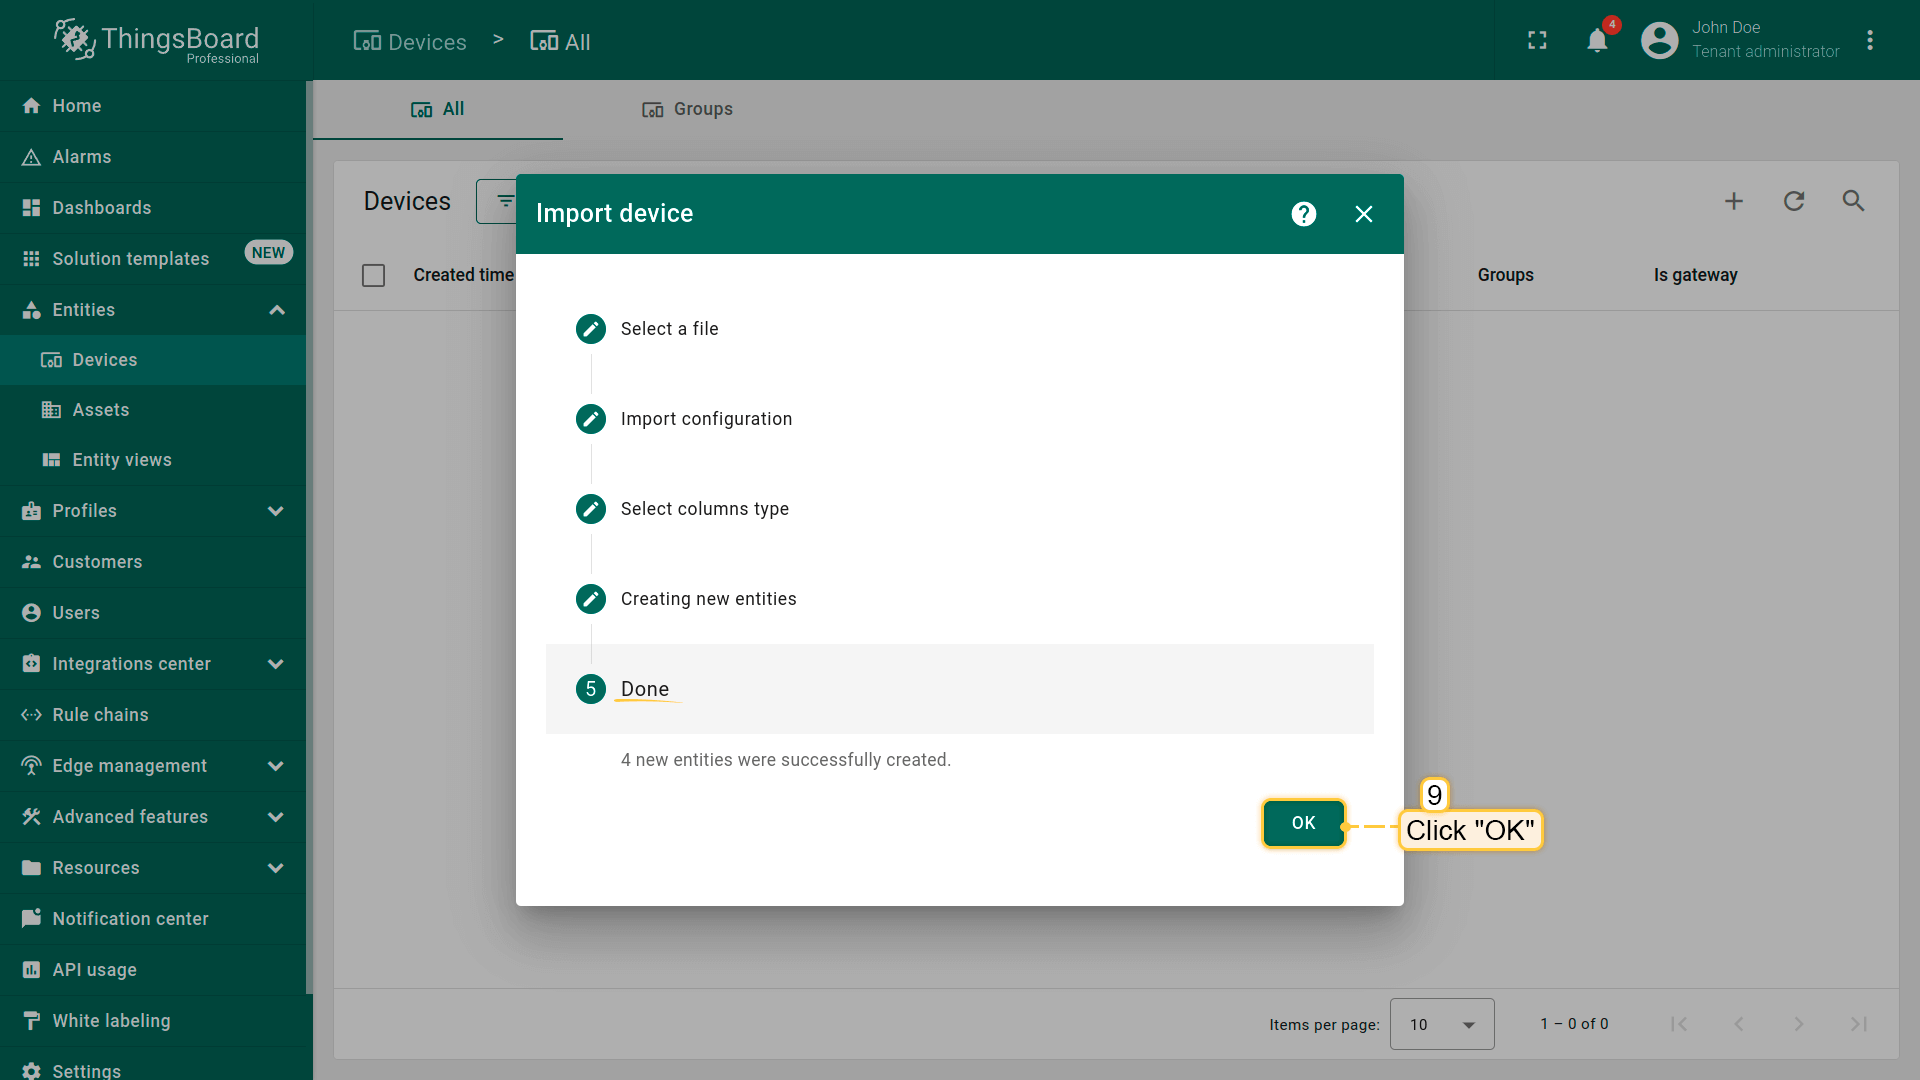Open items per page dropdown

[x=1441, y=1024]
